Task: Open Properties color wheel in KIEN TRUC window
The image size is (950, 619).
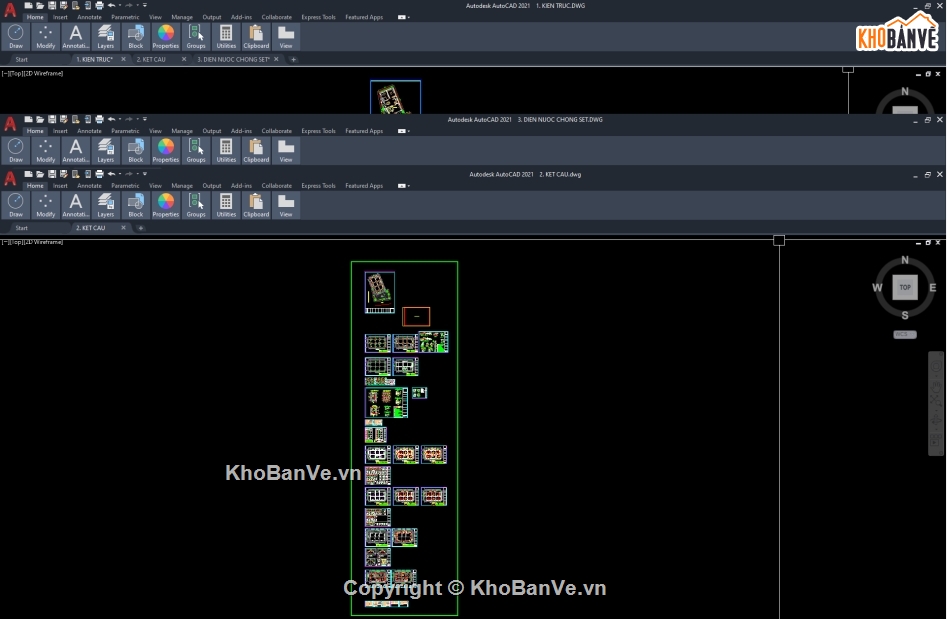Action: [x=165, y=37]
